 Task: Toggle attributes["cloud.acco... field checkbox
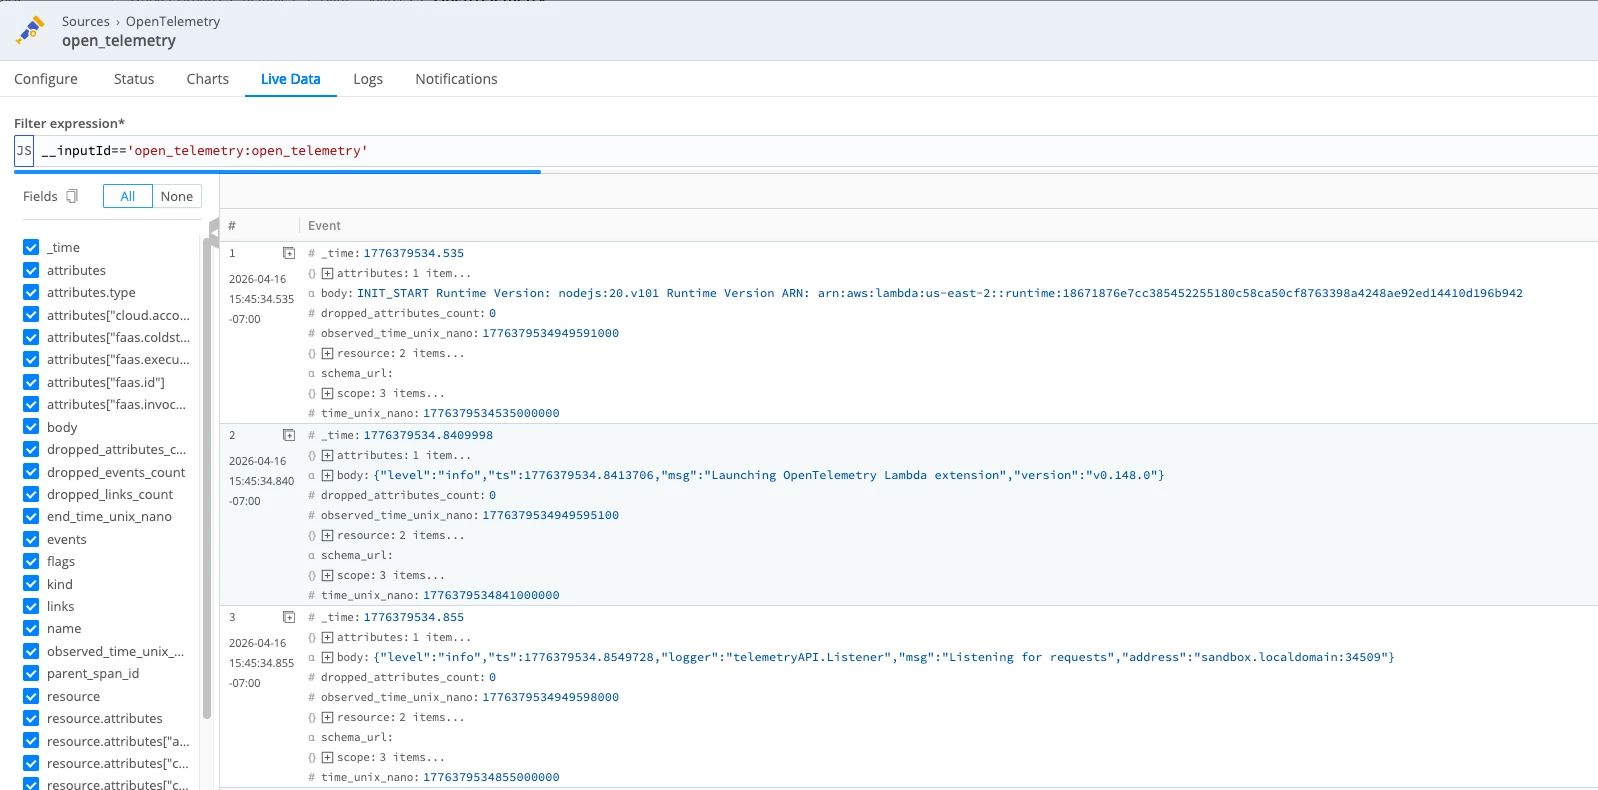31,315
